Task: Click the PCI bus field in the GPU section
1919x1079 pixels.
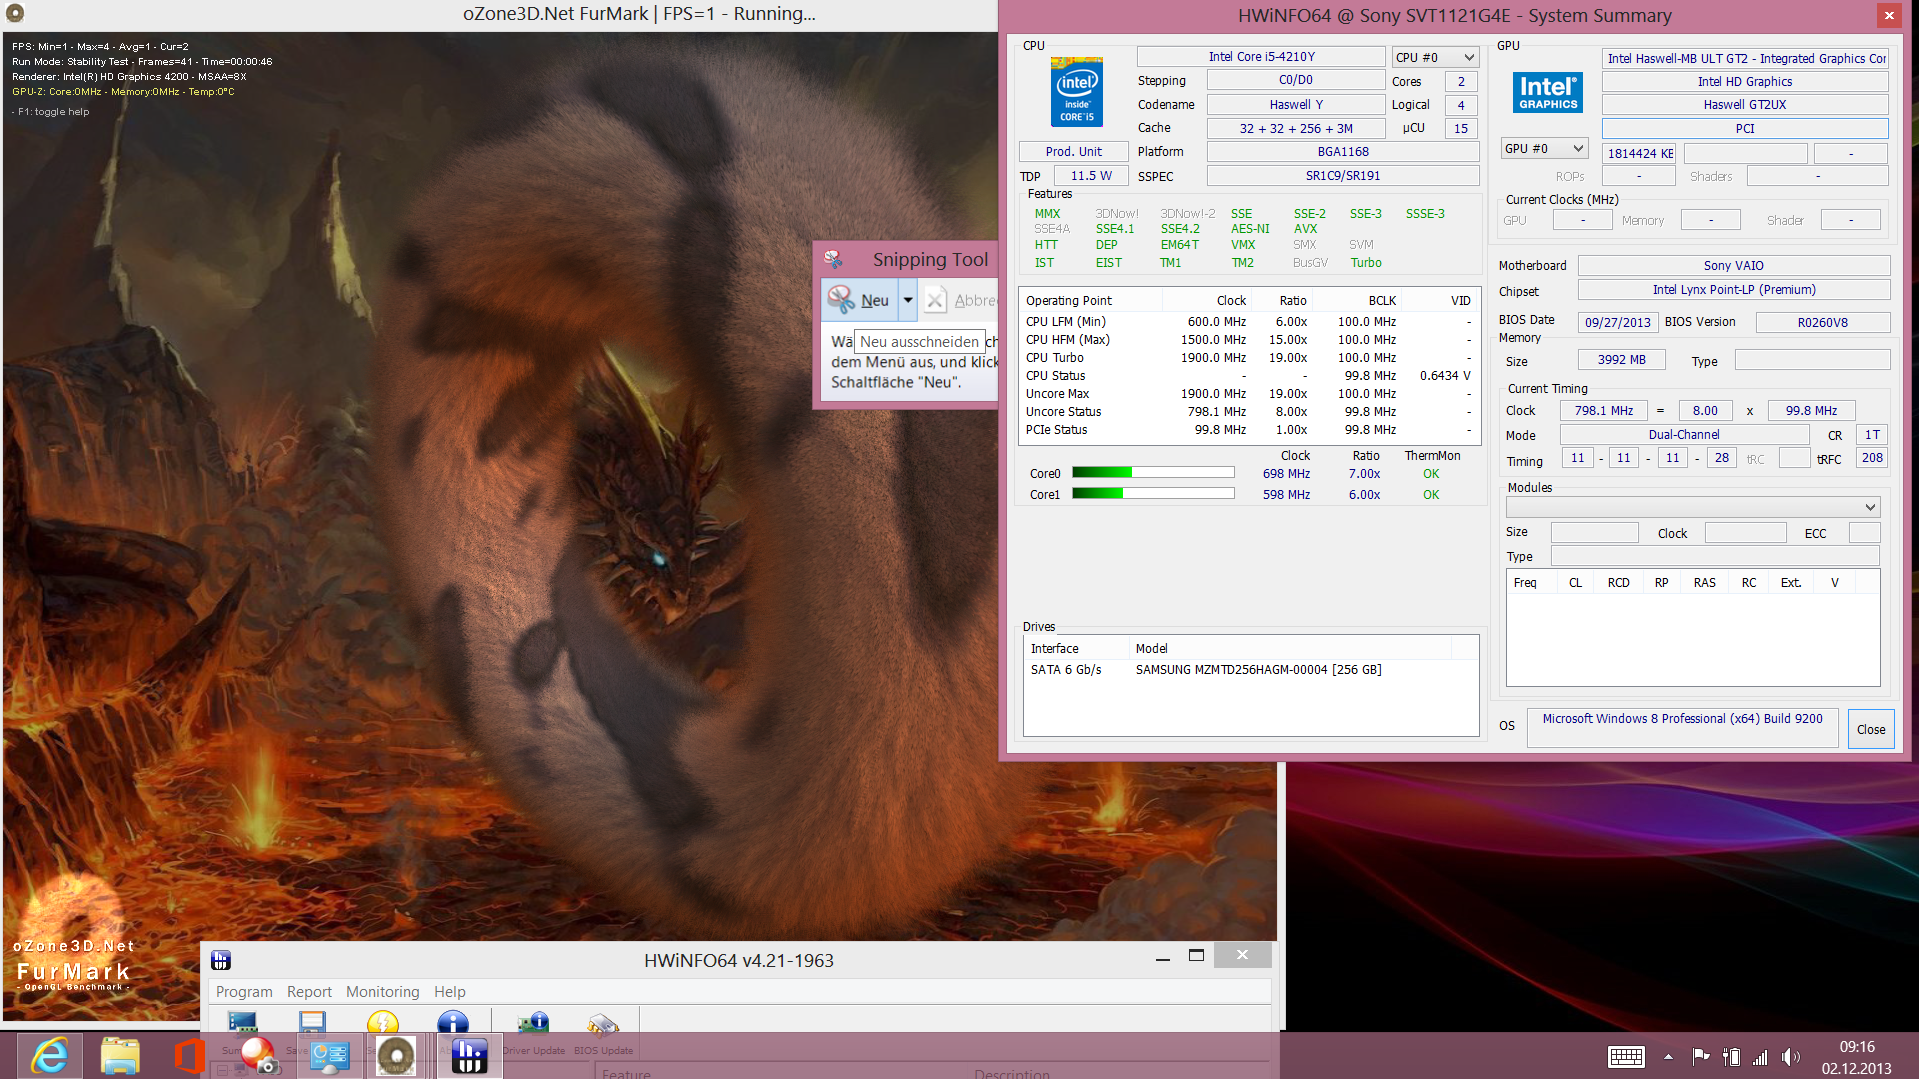Action: (x=1745, y=128)
